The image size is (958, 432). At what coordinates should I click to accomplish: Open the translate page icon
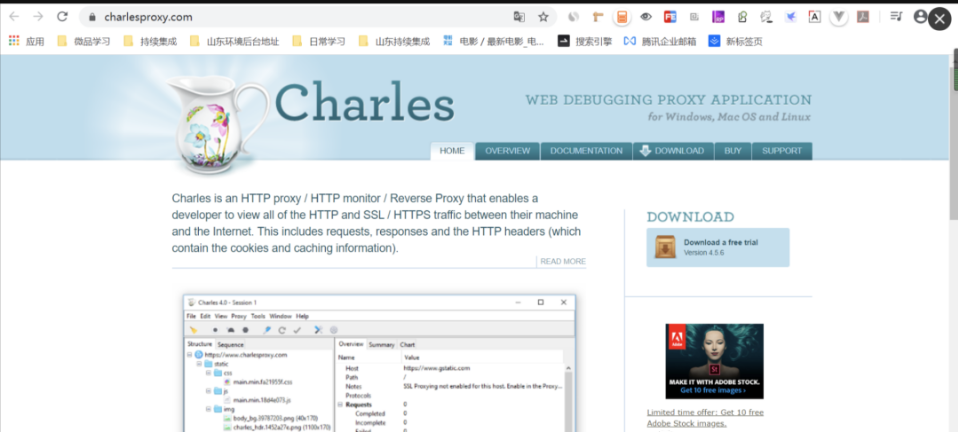[x=519, y=17]
